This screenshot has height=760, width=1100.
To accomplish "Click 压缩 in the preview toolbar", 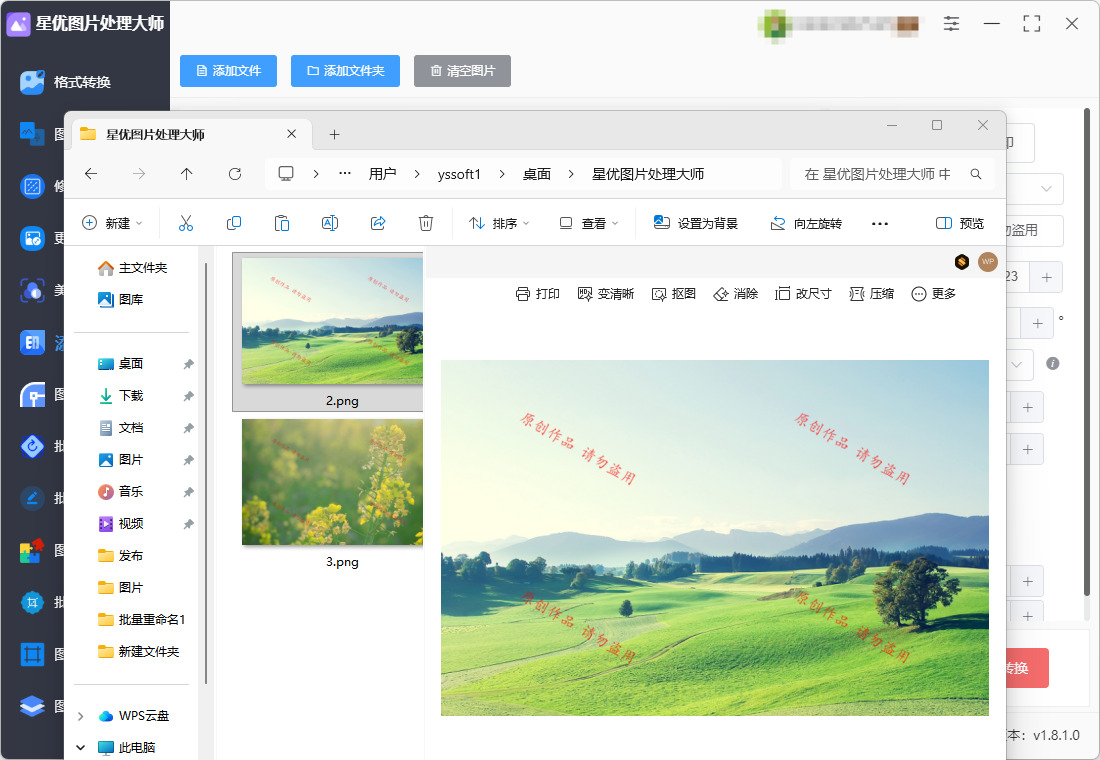I will tap(871, 293).
